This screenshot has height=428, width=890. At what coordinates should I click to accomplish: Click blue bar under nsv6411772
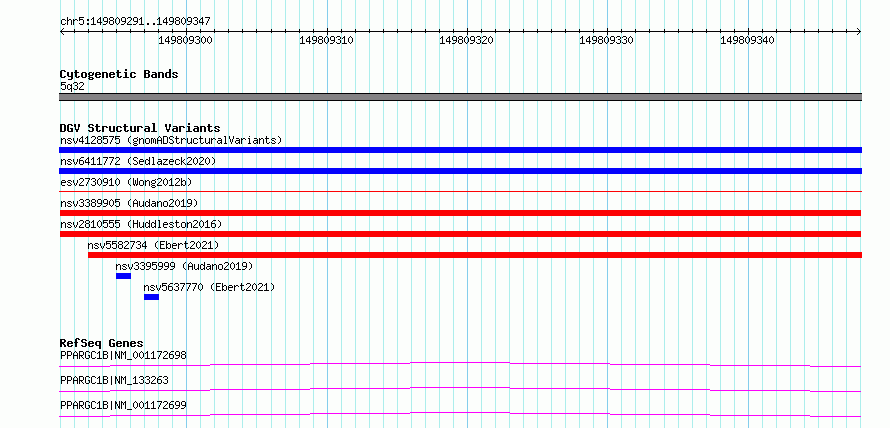coord(460,171)
